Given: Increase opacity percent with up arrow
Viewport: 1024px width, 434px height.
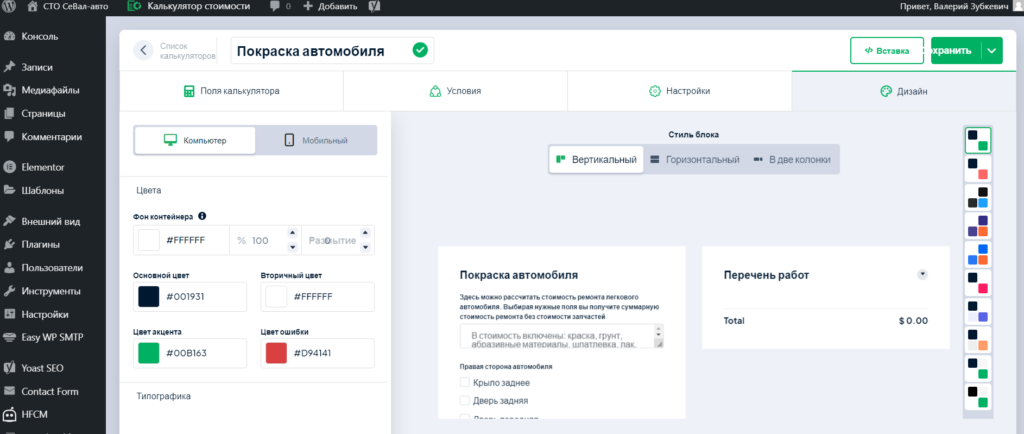Looking at the screenshot, I should click(292, 233).
